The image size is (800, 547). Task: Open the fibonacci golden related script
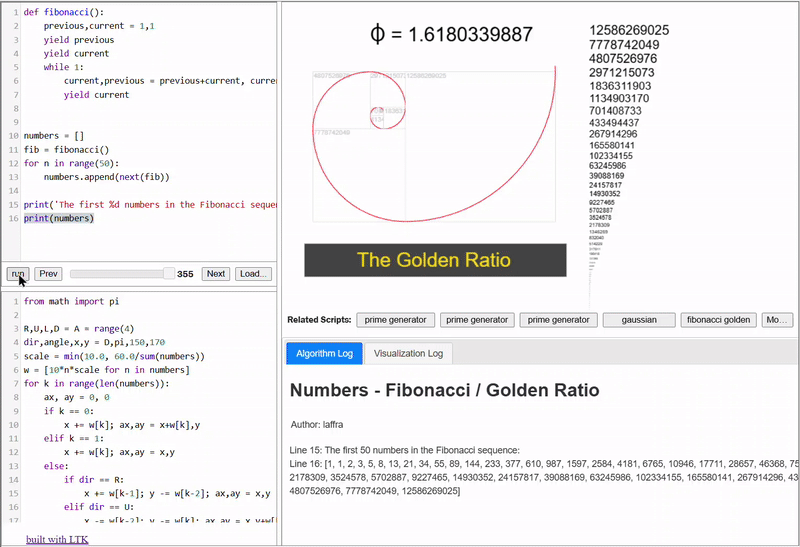click(x=718, y=320)
